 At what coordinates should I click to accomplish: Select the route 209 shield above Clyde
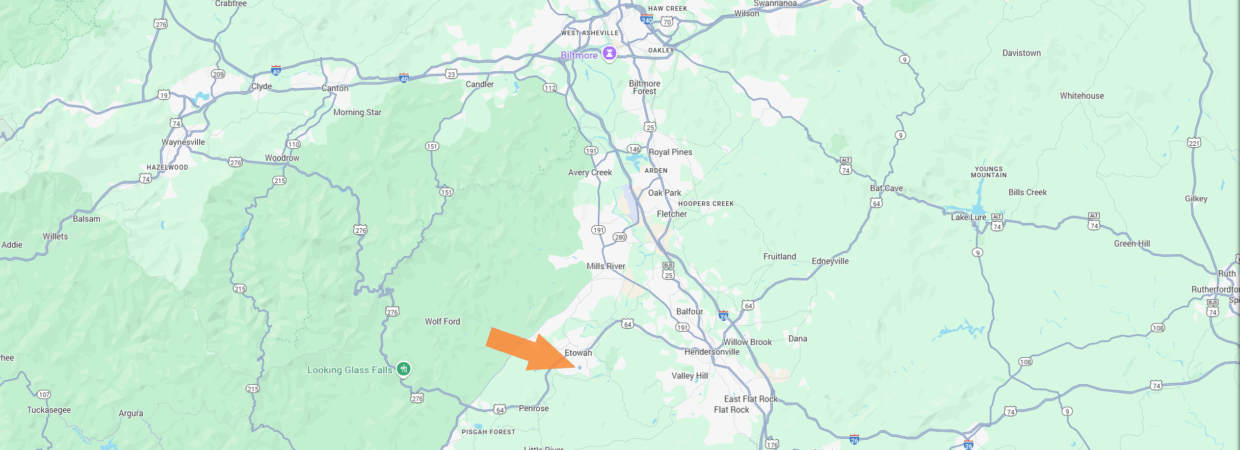pos(218,74)
